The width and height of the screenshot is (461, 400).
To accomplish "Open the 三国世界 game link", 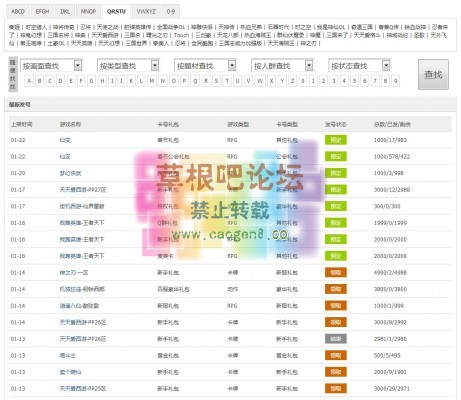I will (x=136, y=43).
